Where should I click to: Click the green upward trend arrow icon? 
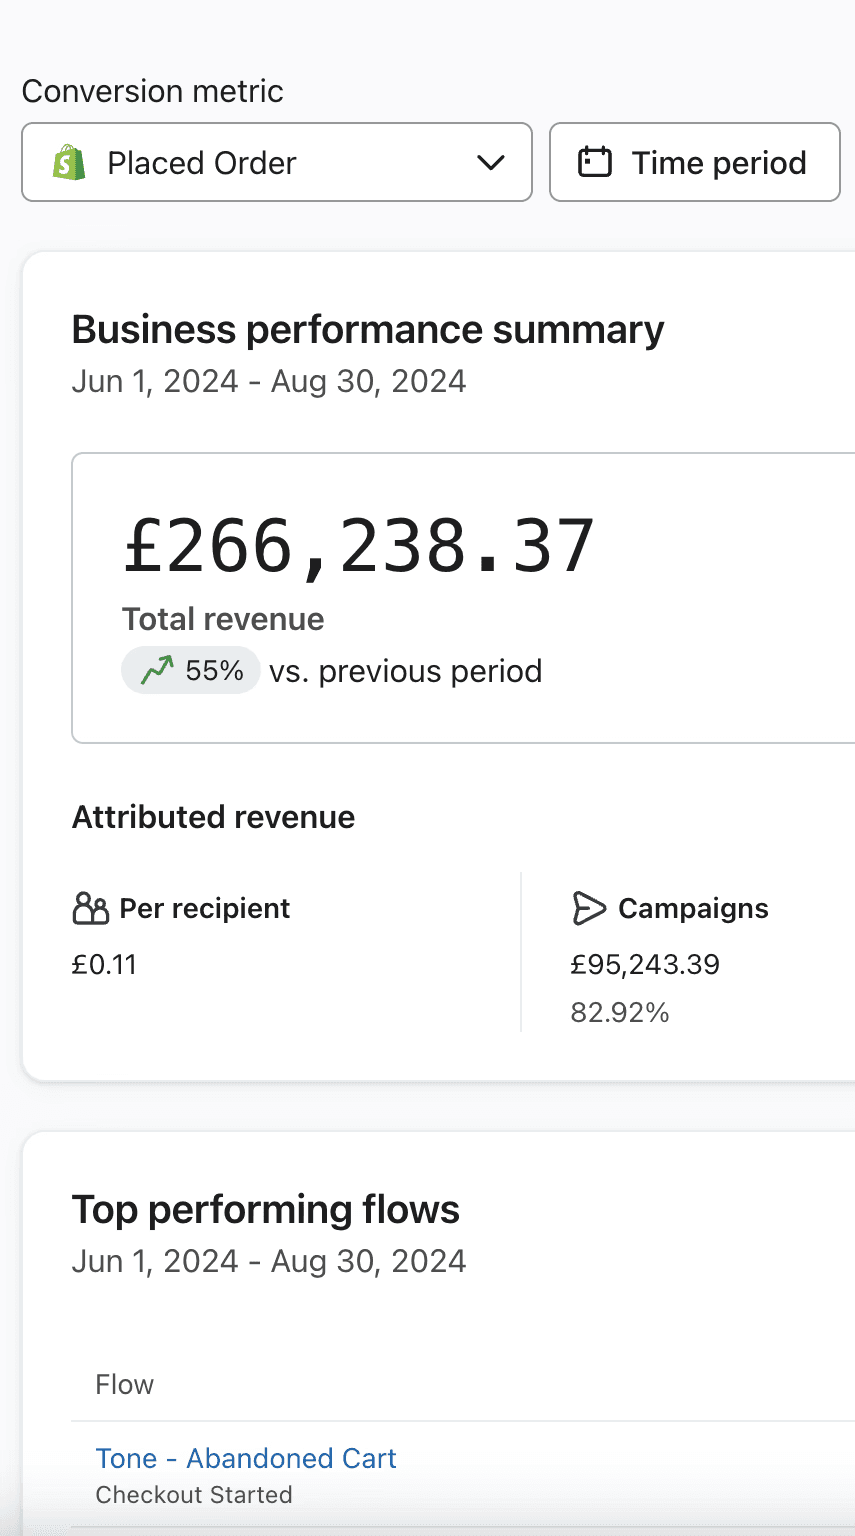point(157,670)
